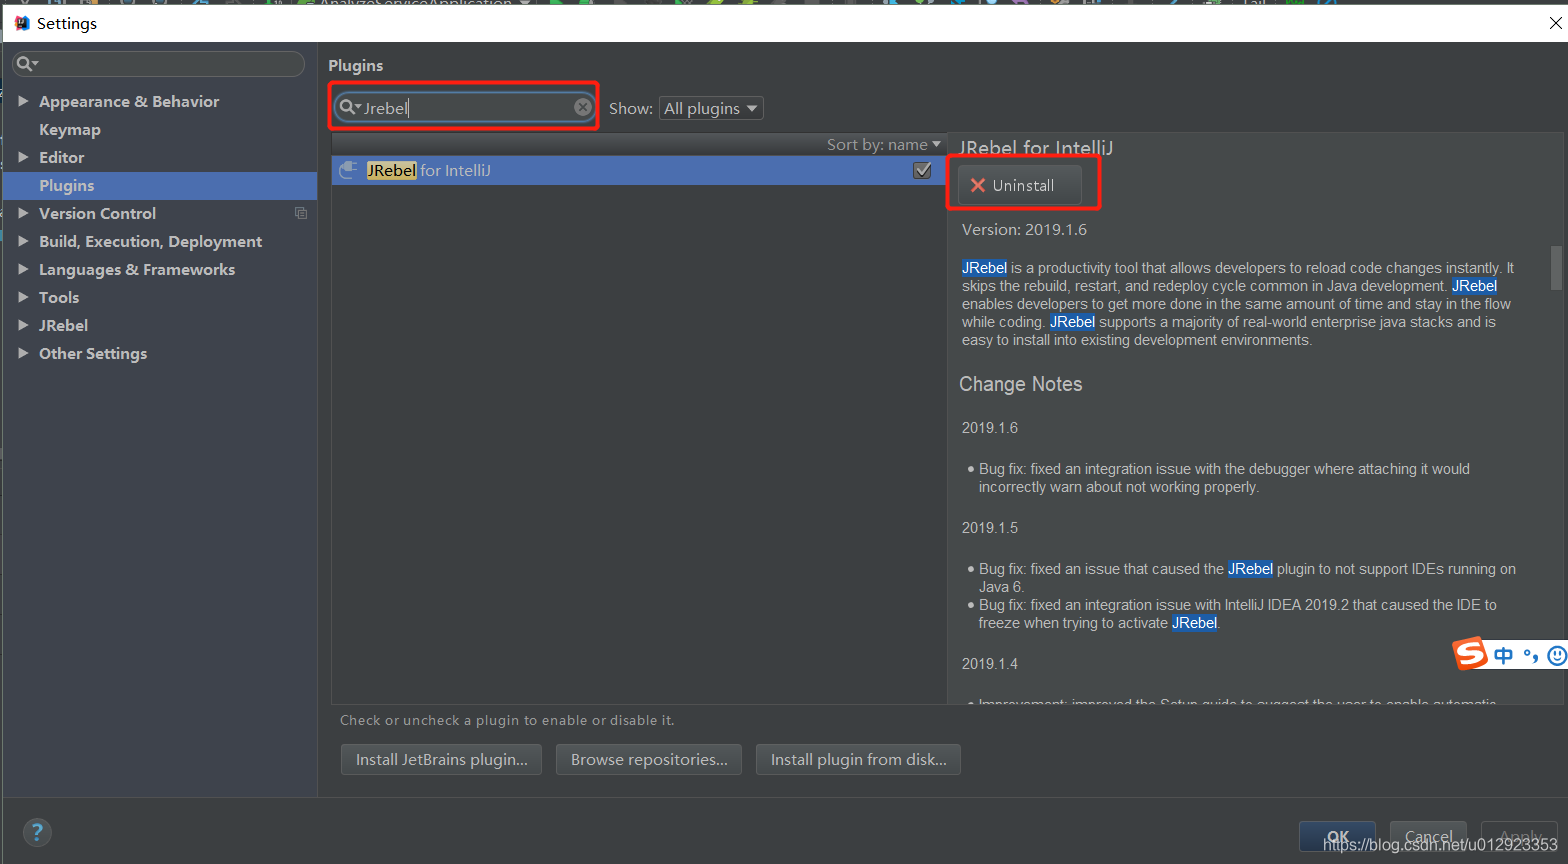Open the Show All plugins dropdown

click(x=711, y=108)
